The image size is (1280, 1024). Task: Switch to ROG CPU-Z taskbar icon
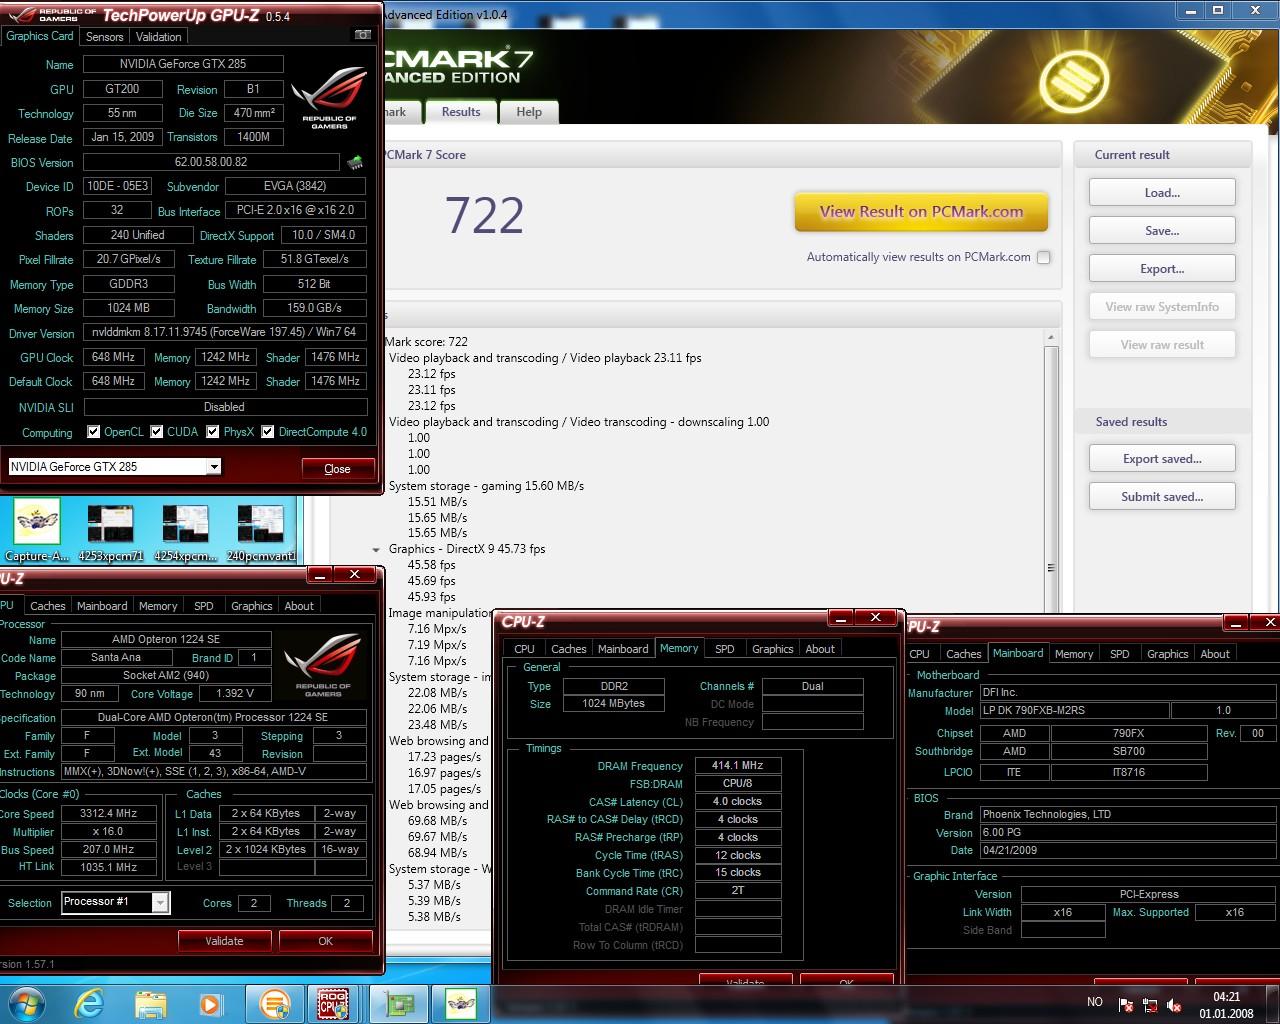coord(333,1003)
